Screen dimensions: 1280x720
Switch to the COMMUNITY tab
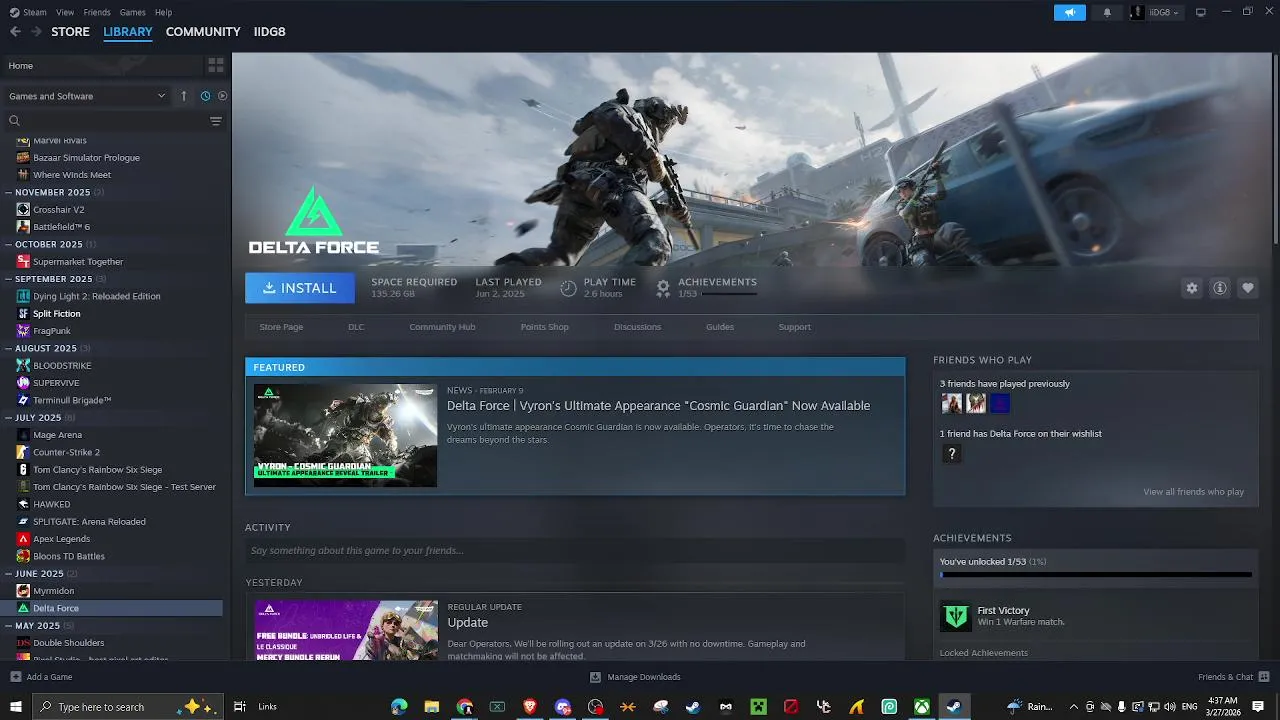click(203, 32)
